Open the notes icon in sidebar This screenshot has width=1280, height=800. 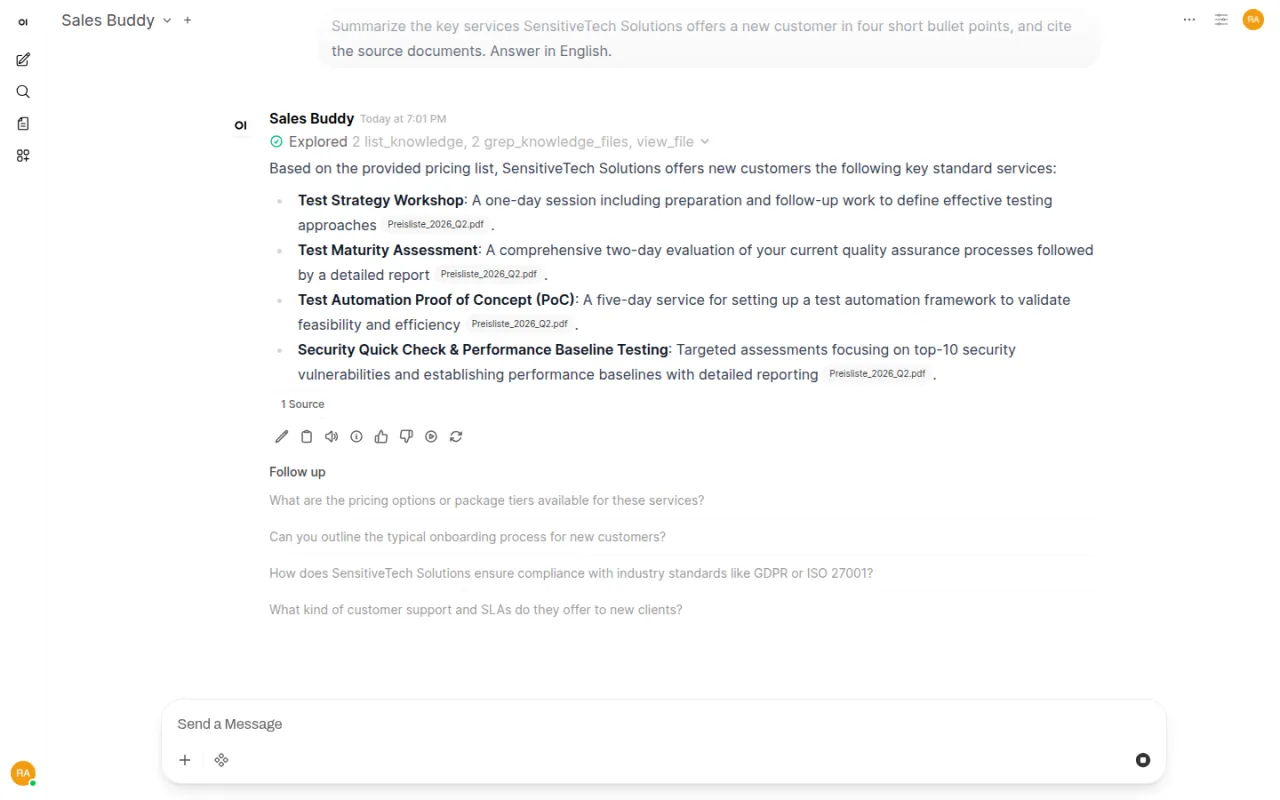23,124
